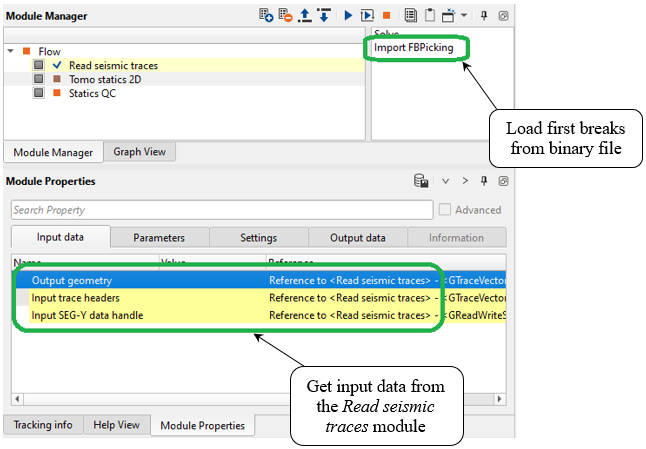Click the save database icon in Module Properties
646x449 pixels.
coord(422,181)
